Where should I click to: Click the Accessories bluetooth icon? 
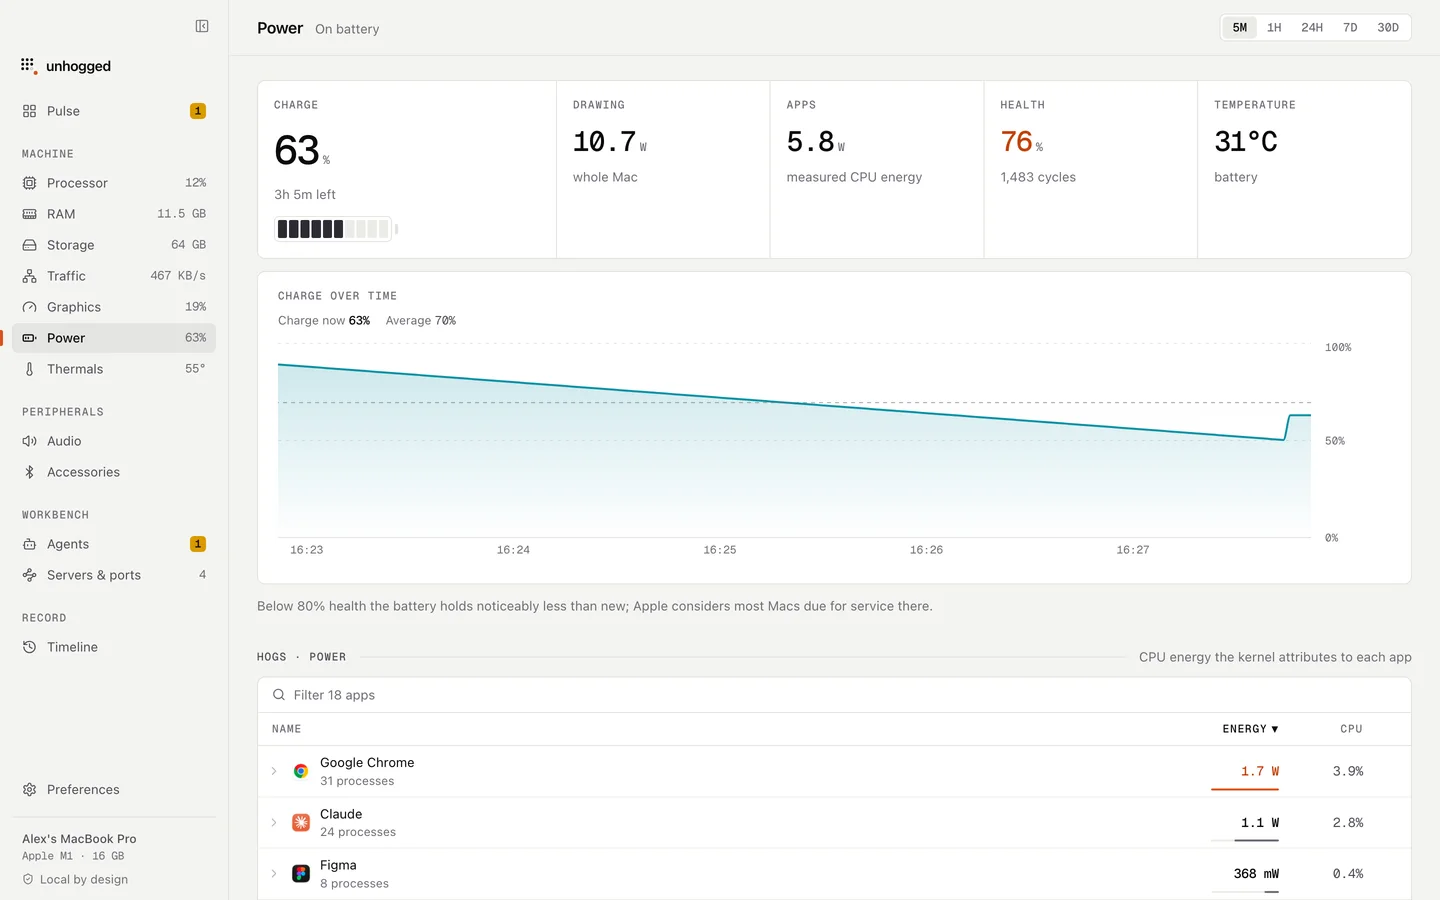(x=29, y=472)
